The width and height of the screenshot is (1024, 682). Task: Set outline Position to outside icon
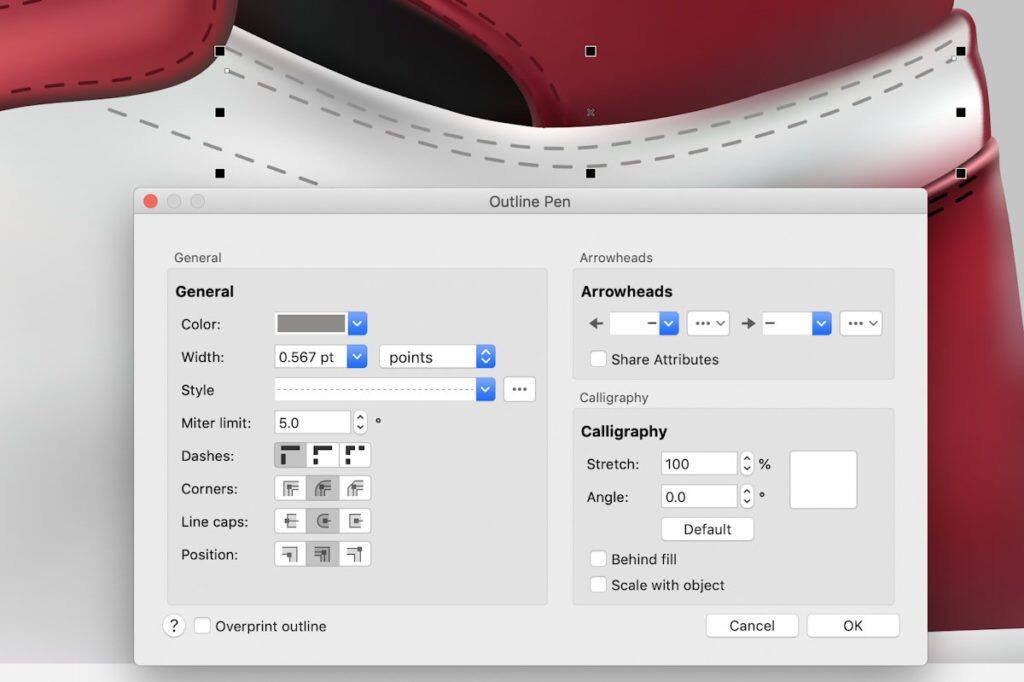(290, 554)
